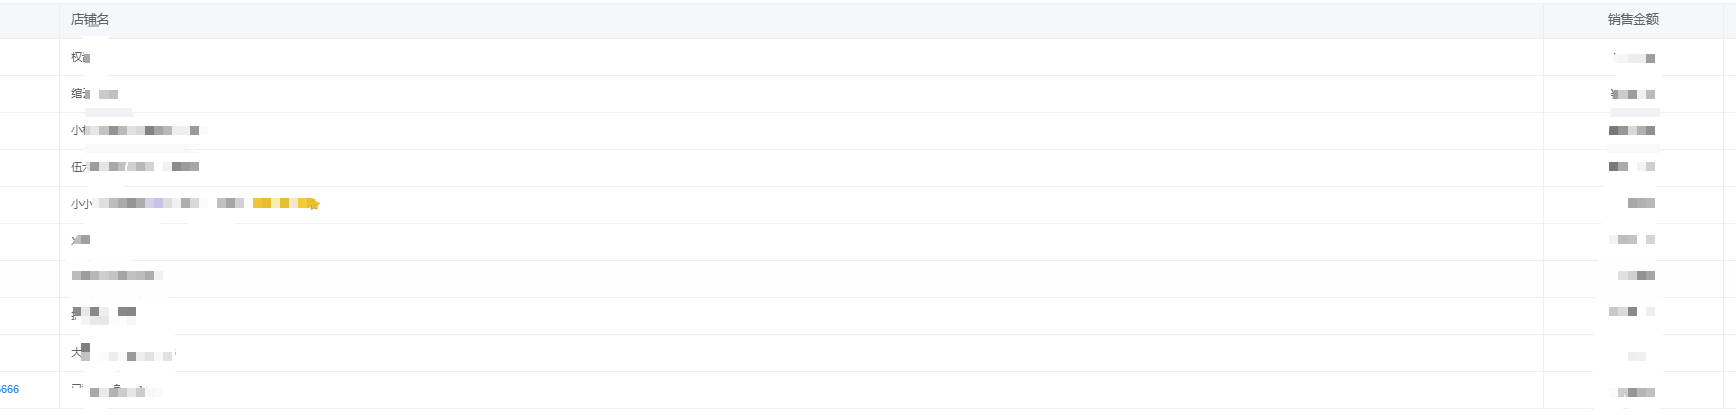1736x415 pixels.
Task: Select the shop name starting with 权
Action: (x=81, y=57)
